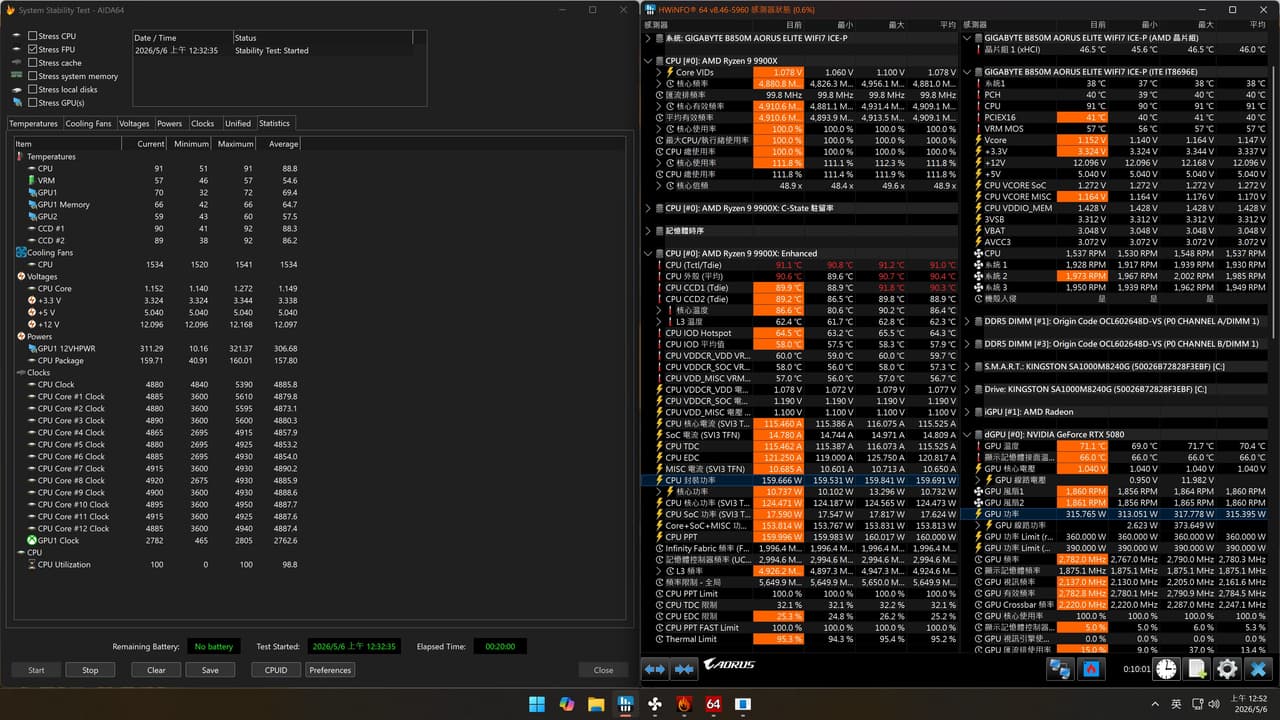Click the HWiNFO clock reset icon

pyautogui.click(x=1166, y=669)
